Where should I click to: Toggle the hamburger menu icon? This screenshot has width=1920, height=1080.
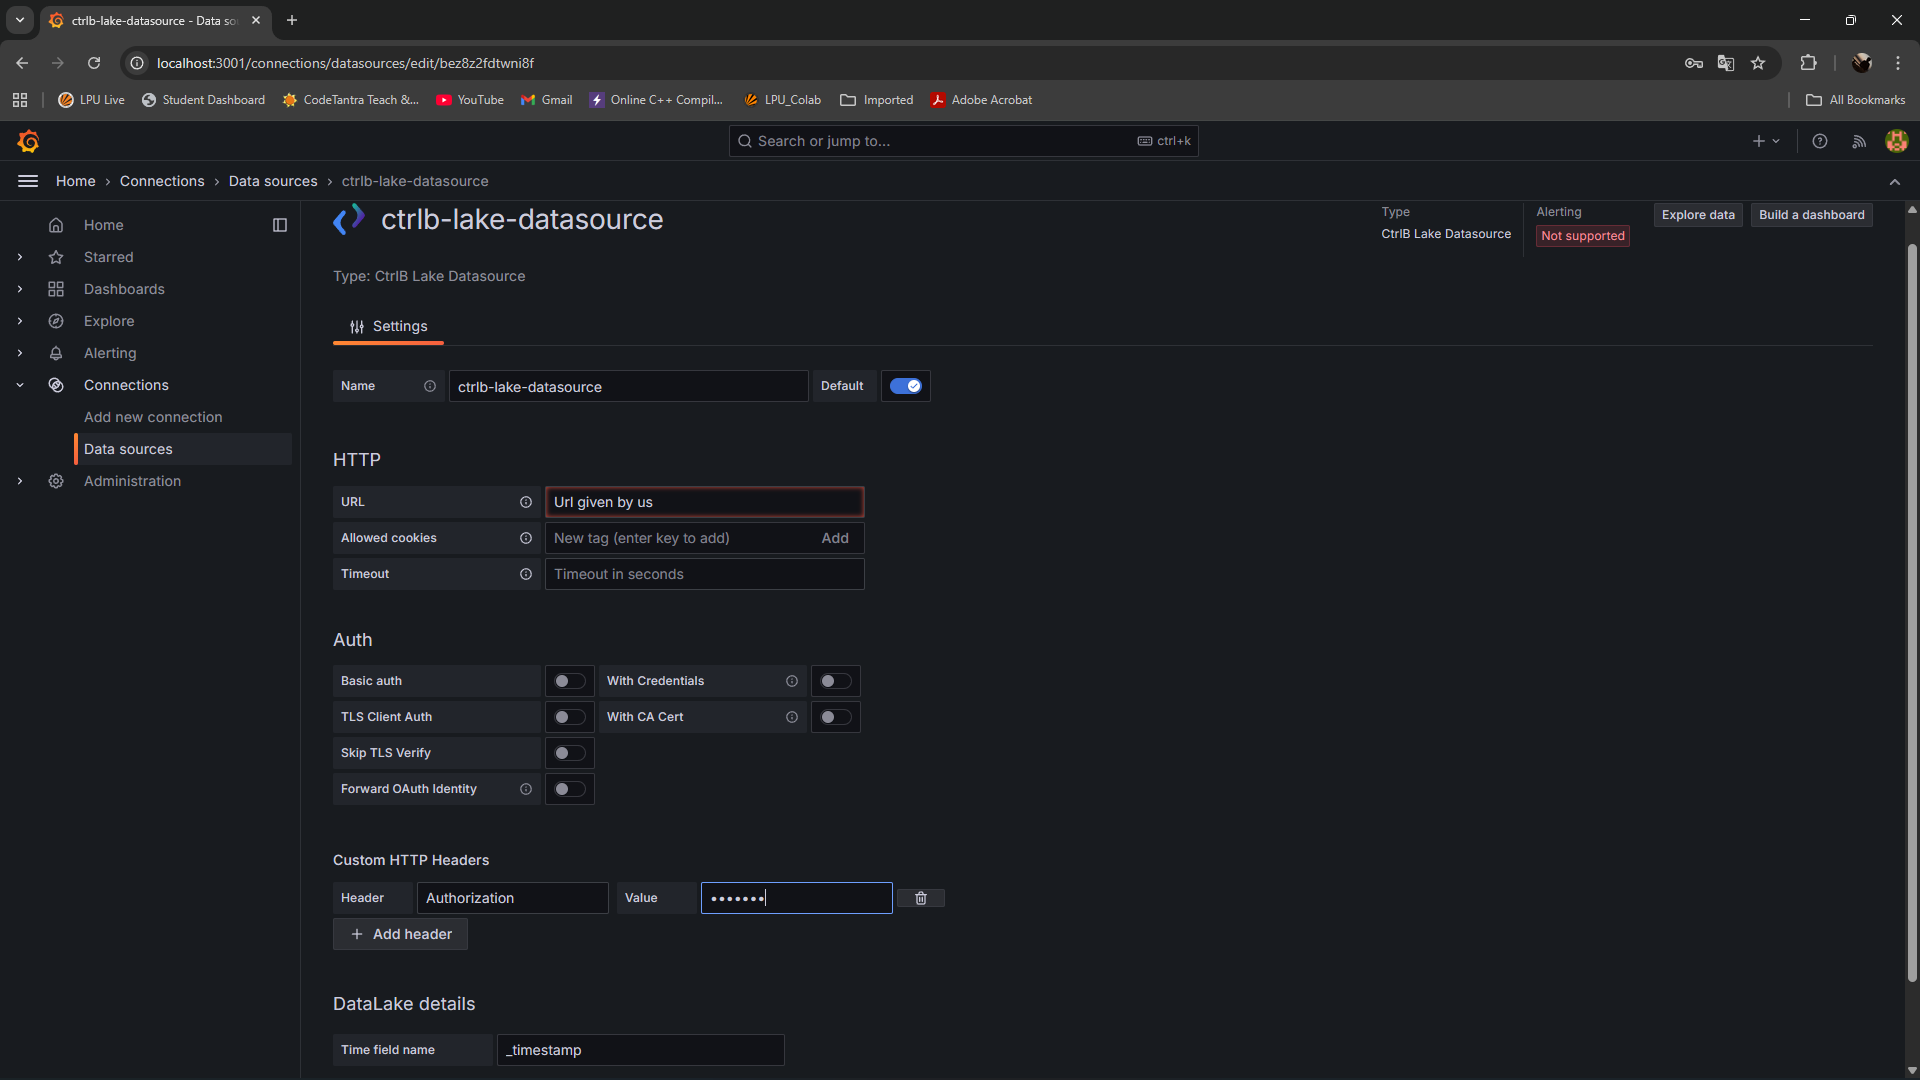tap(28, 181)
